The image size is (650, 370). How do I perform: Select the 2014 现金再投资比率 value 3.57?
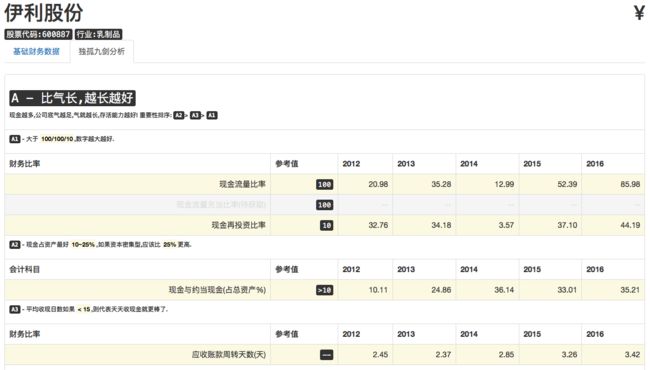(506, 225)
